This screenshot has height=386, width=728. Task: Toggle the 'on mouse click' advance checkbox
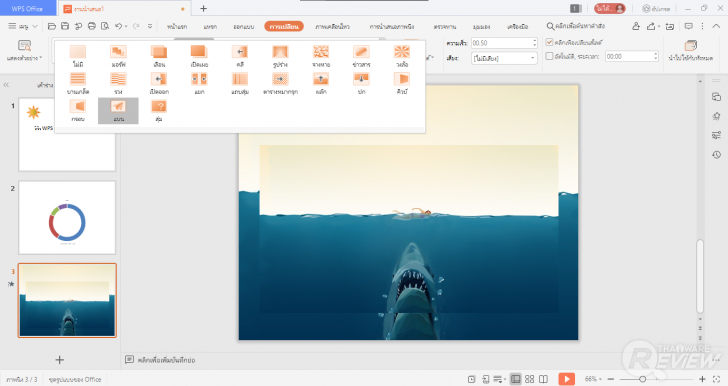(x=549, y=42)
